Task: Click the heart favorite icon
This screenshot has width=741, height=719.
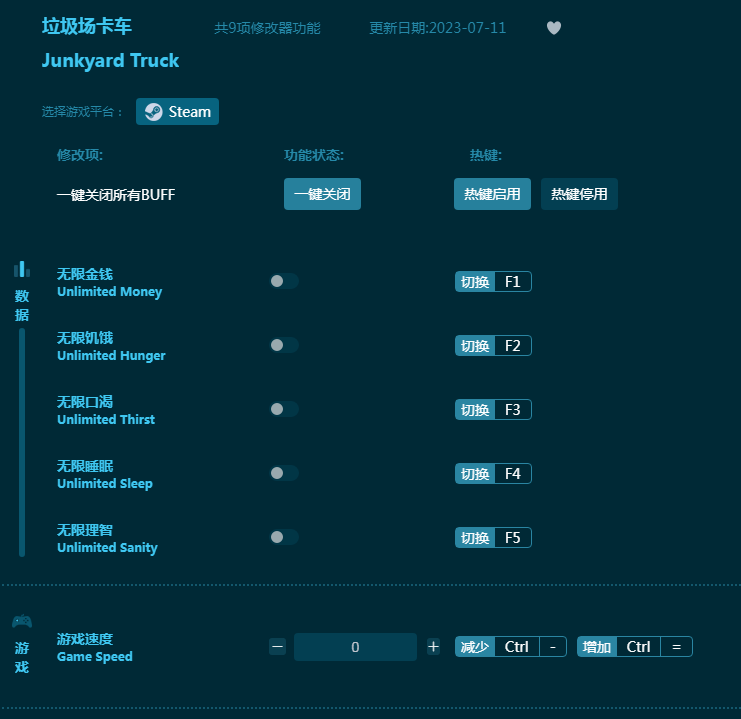Action: click(554, 28)
